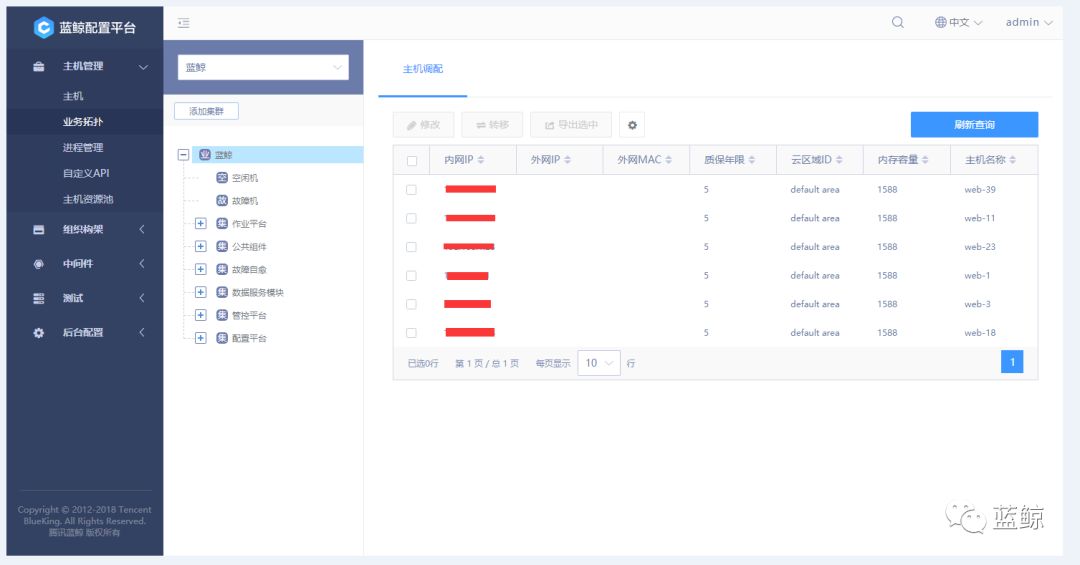The width and height of the screenshot is (1080, 565).
Task: Check the row checkbox for web-23
Action: click(x=411, y=247)
